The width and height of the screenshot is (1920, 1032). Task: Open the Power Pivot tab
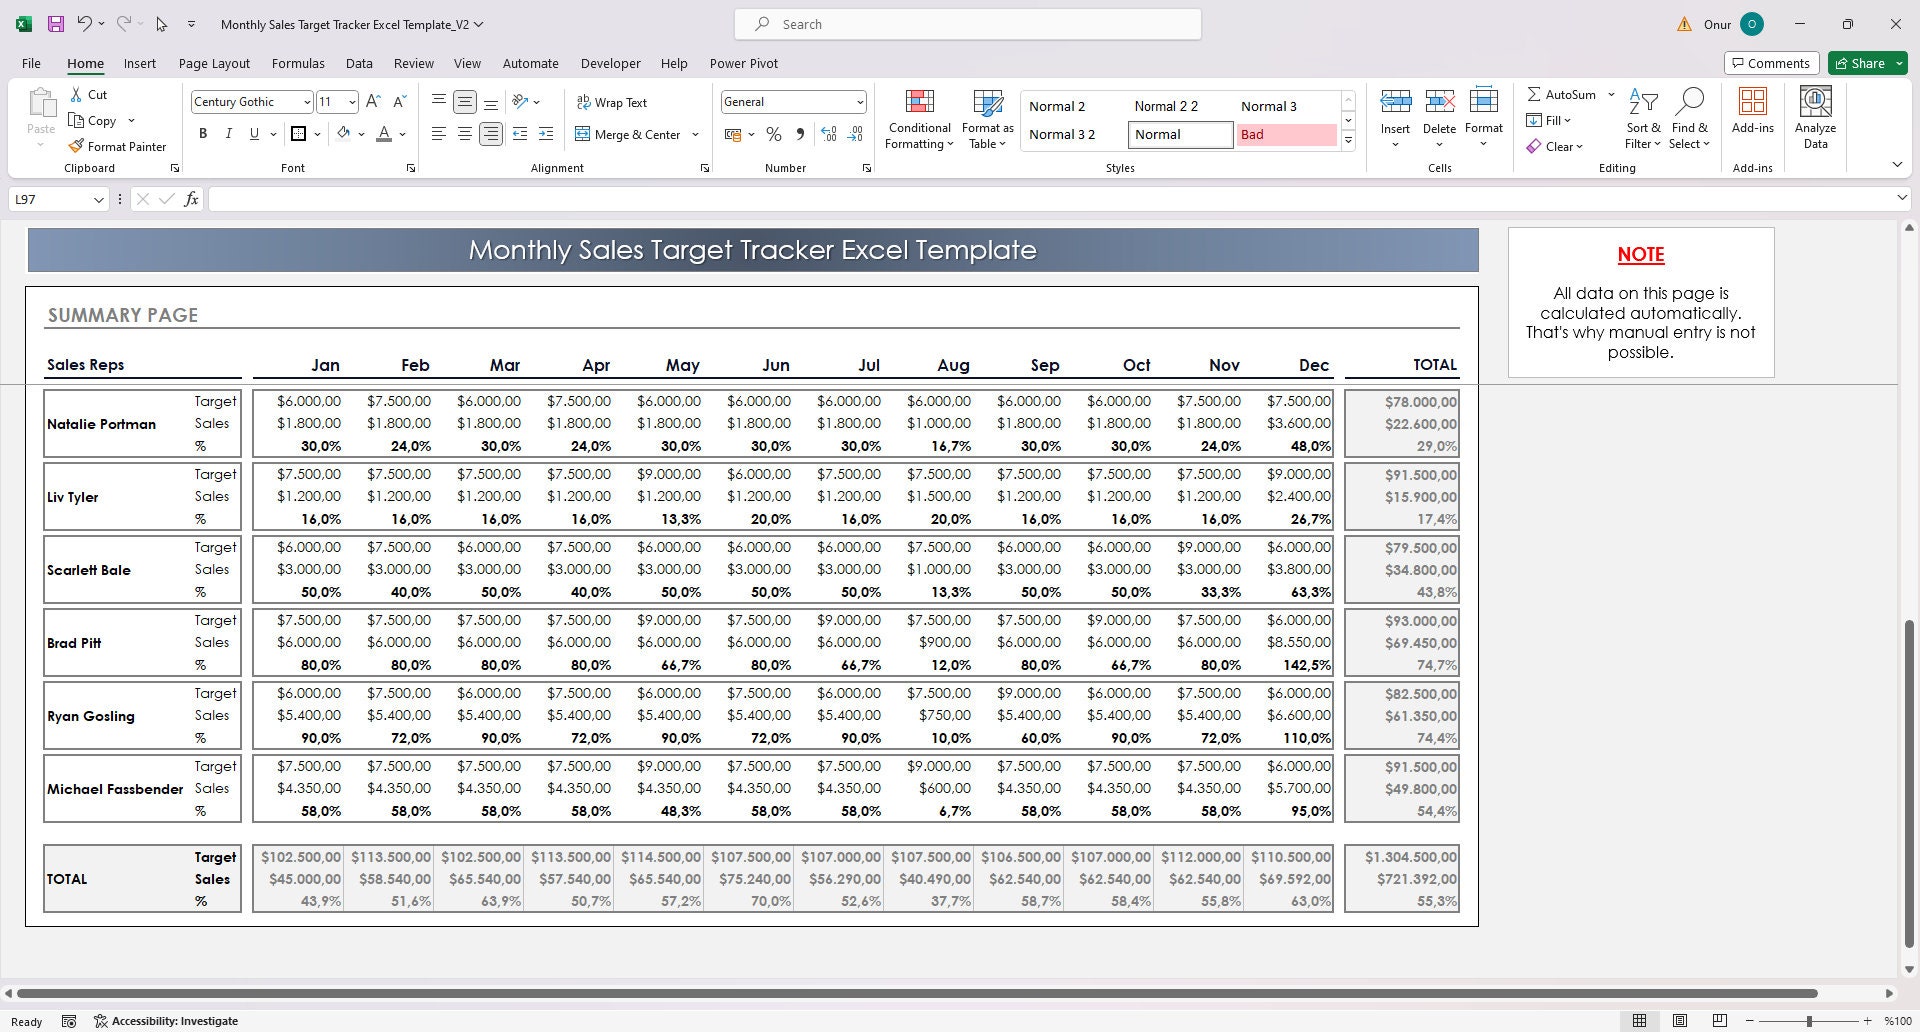click(743, 63)
